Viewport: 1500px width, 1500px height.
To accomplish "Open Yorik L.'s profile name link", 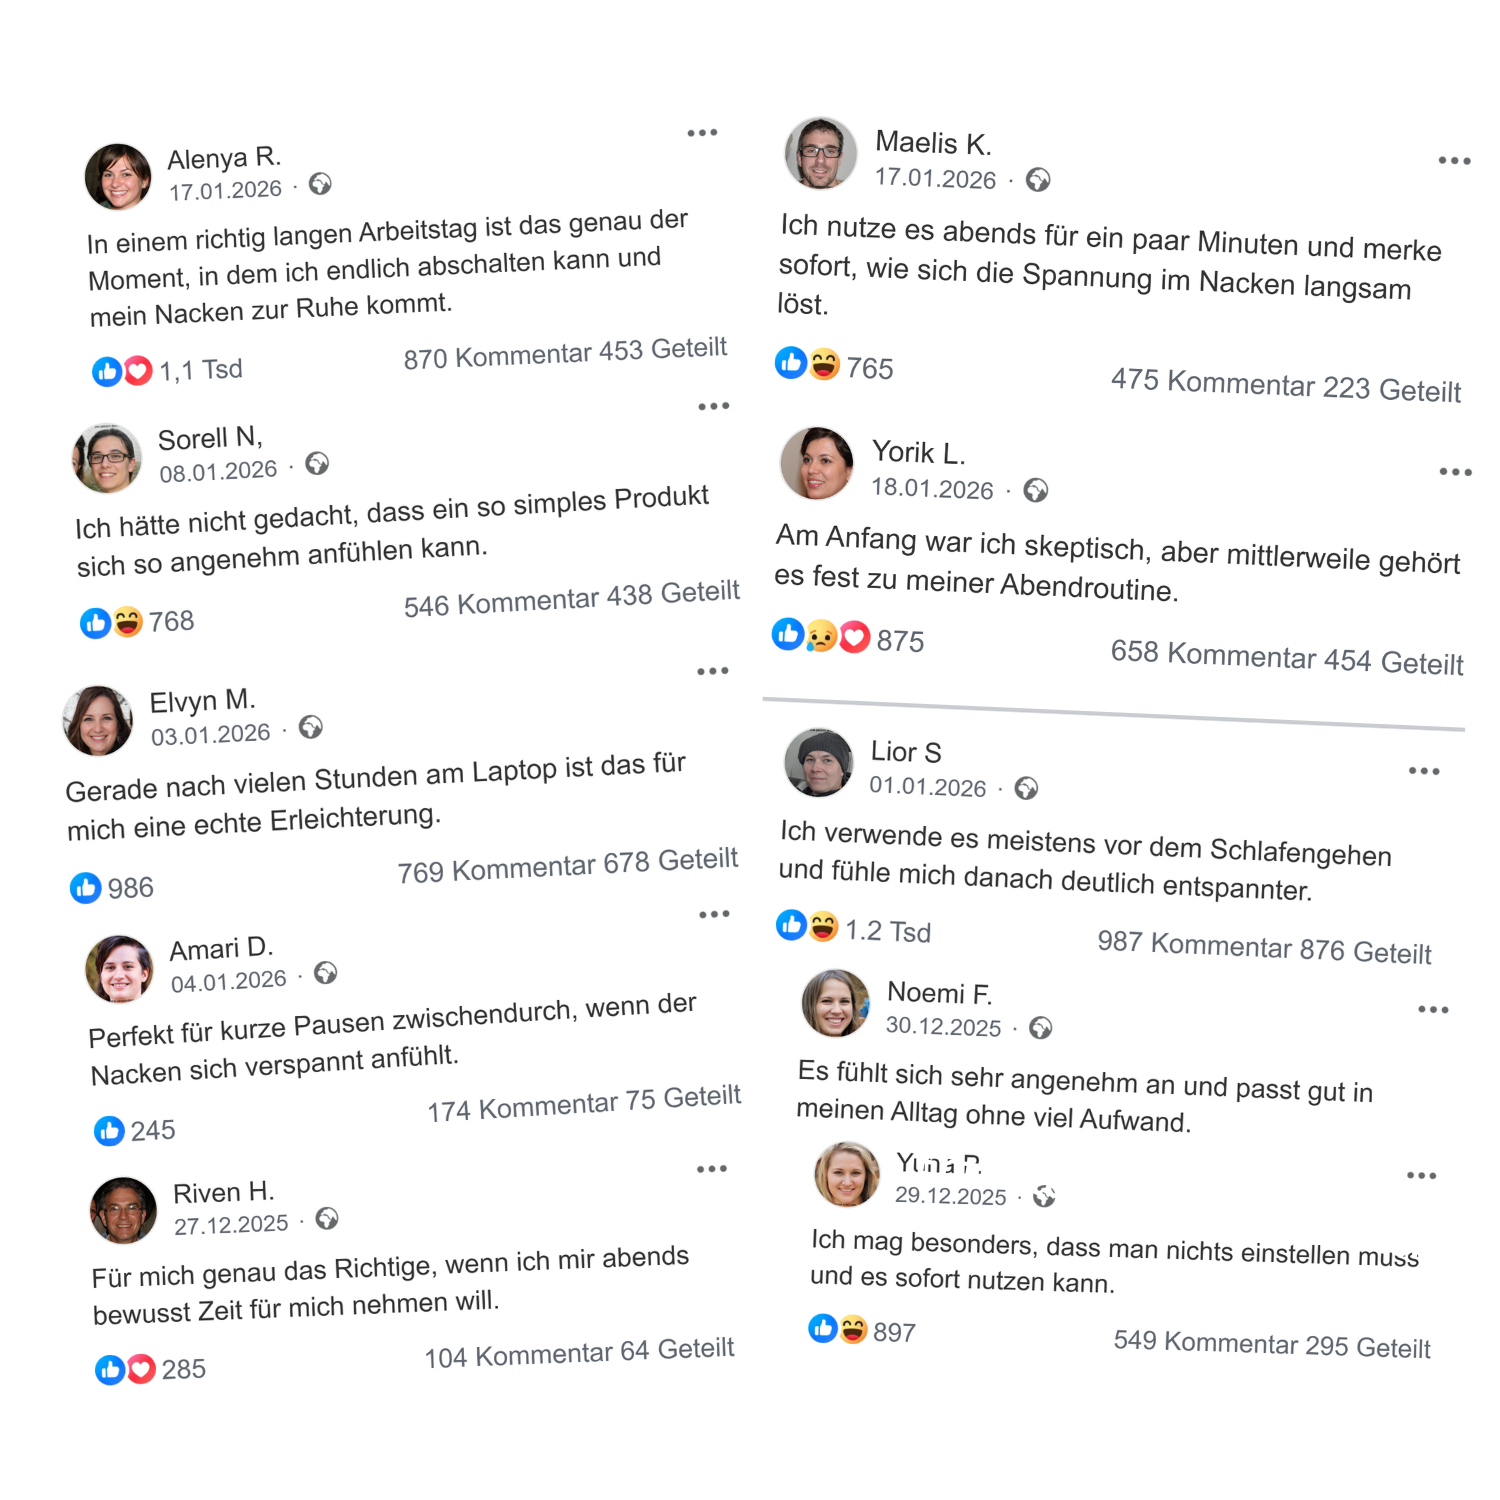I will [918, 453].
